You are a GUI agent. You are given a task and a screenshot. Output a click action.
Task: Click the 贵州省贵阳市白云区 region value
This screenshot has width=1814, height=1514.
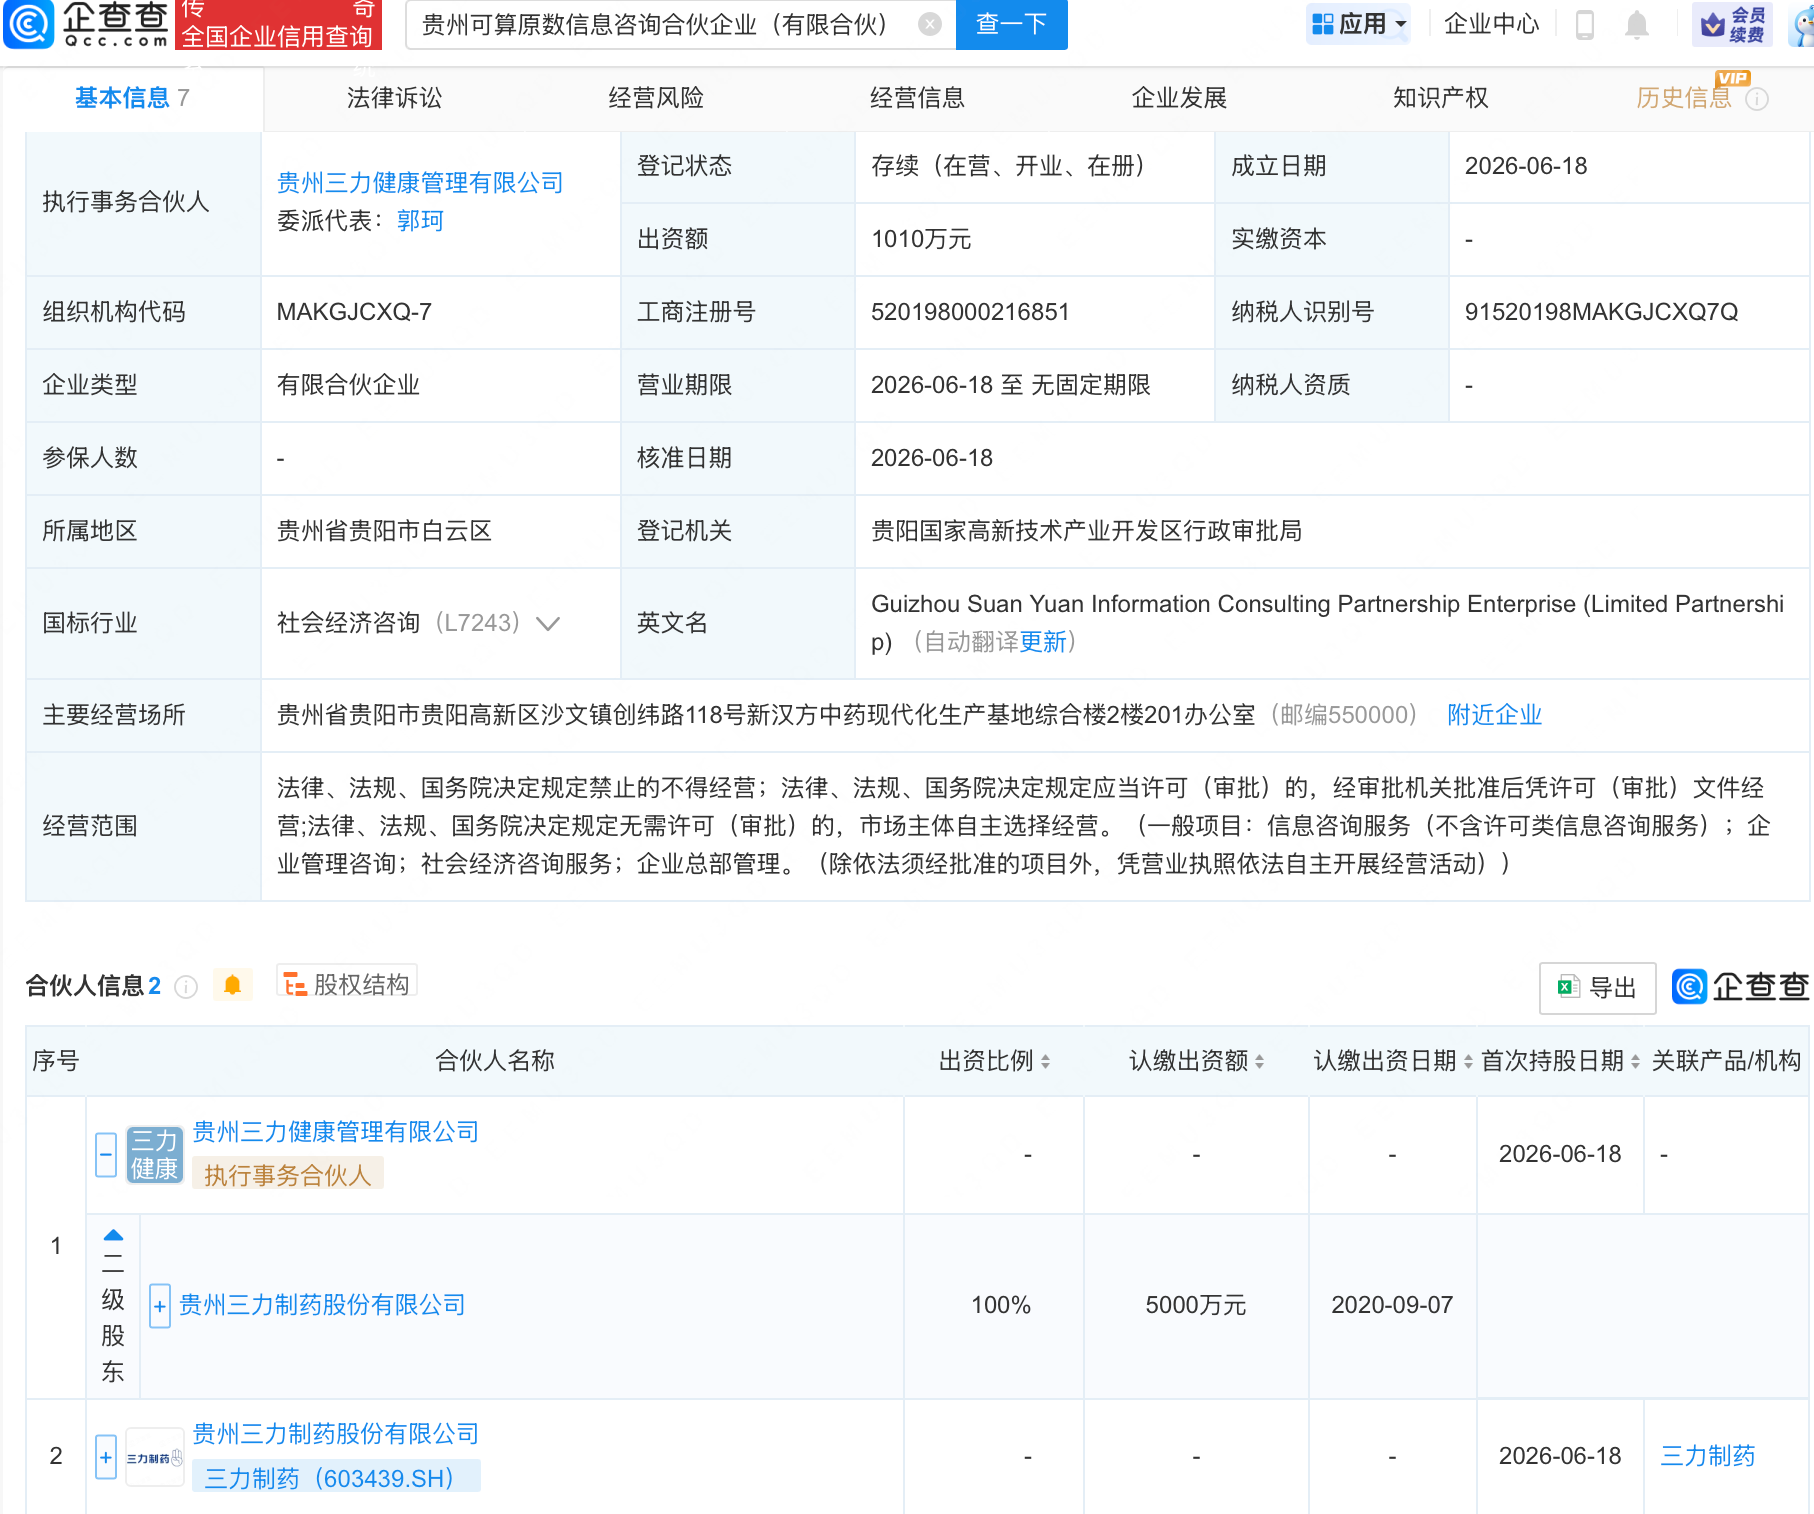tap(384, 531)
